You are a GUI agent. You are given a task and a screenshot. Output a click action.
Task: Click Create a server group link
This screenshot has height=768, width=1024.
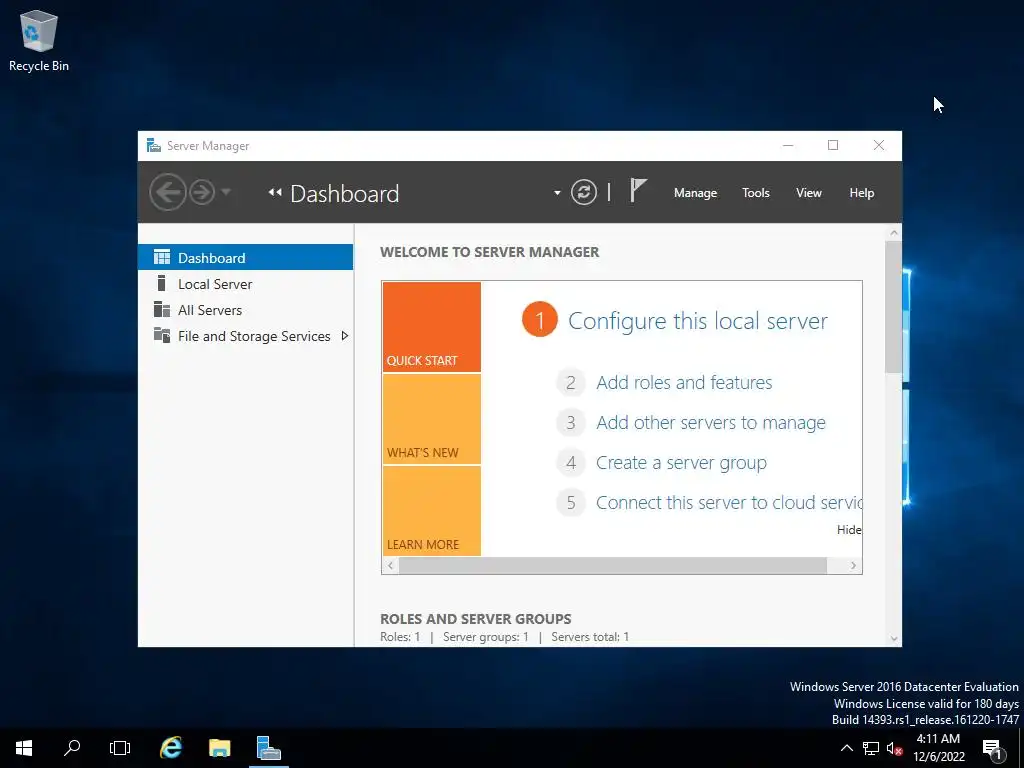click(681, 462)
